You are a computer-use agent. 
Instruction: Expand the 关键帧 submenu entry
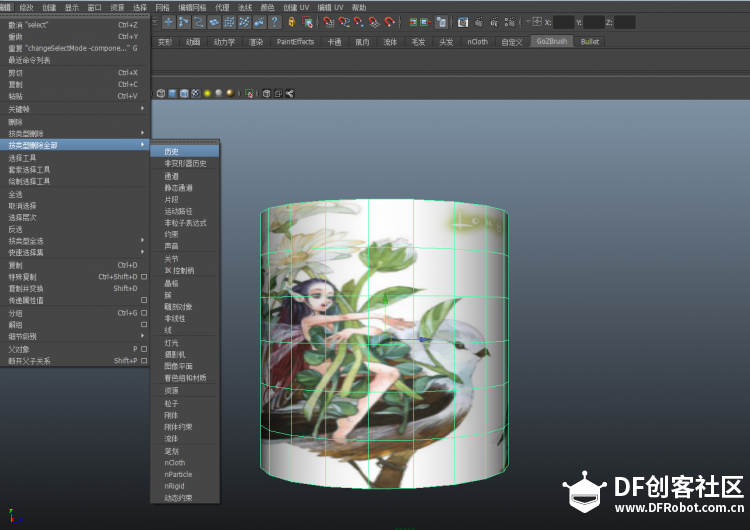[x=75, y=109]
